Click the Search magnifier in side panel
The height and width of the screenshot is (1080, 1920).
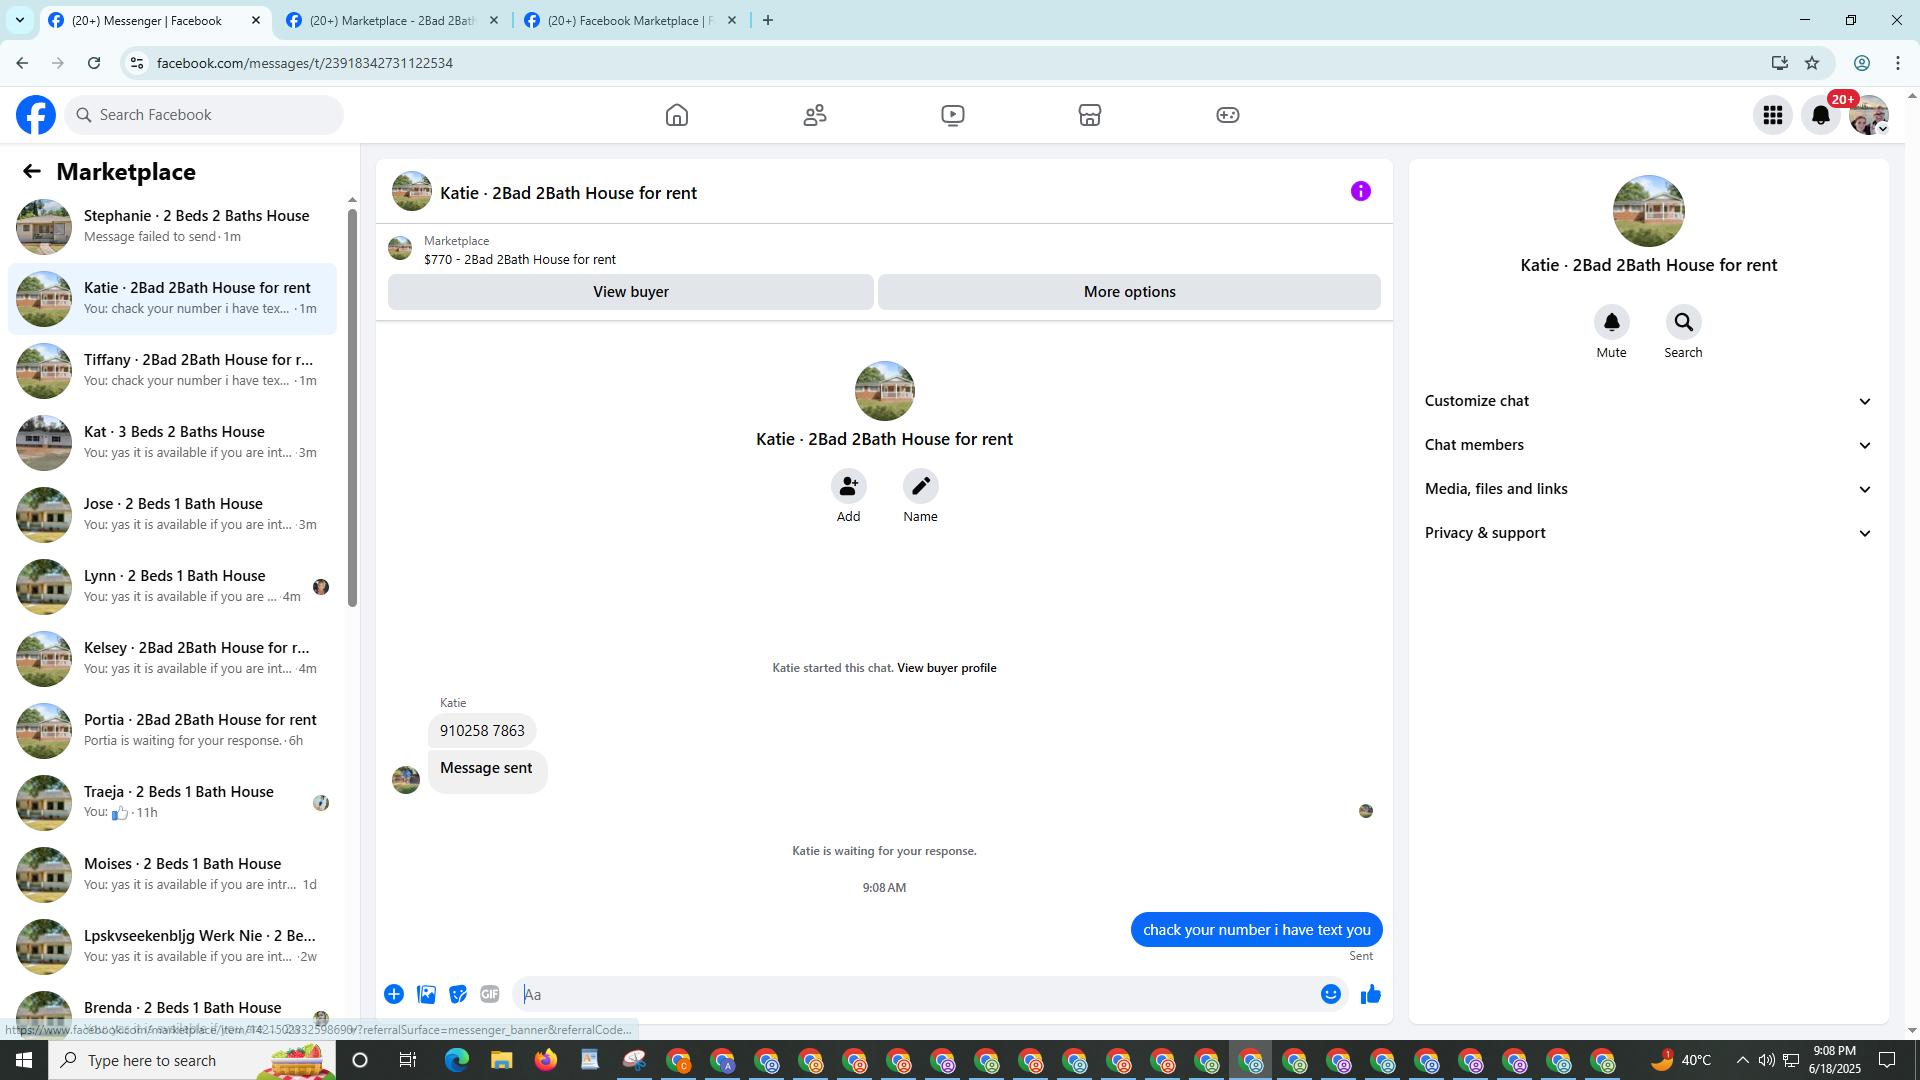[x=1684, y=322]
